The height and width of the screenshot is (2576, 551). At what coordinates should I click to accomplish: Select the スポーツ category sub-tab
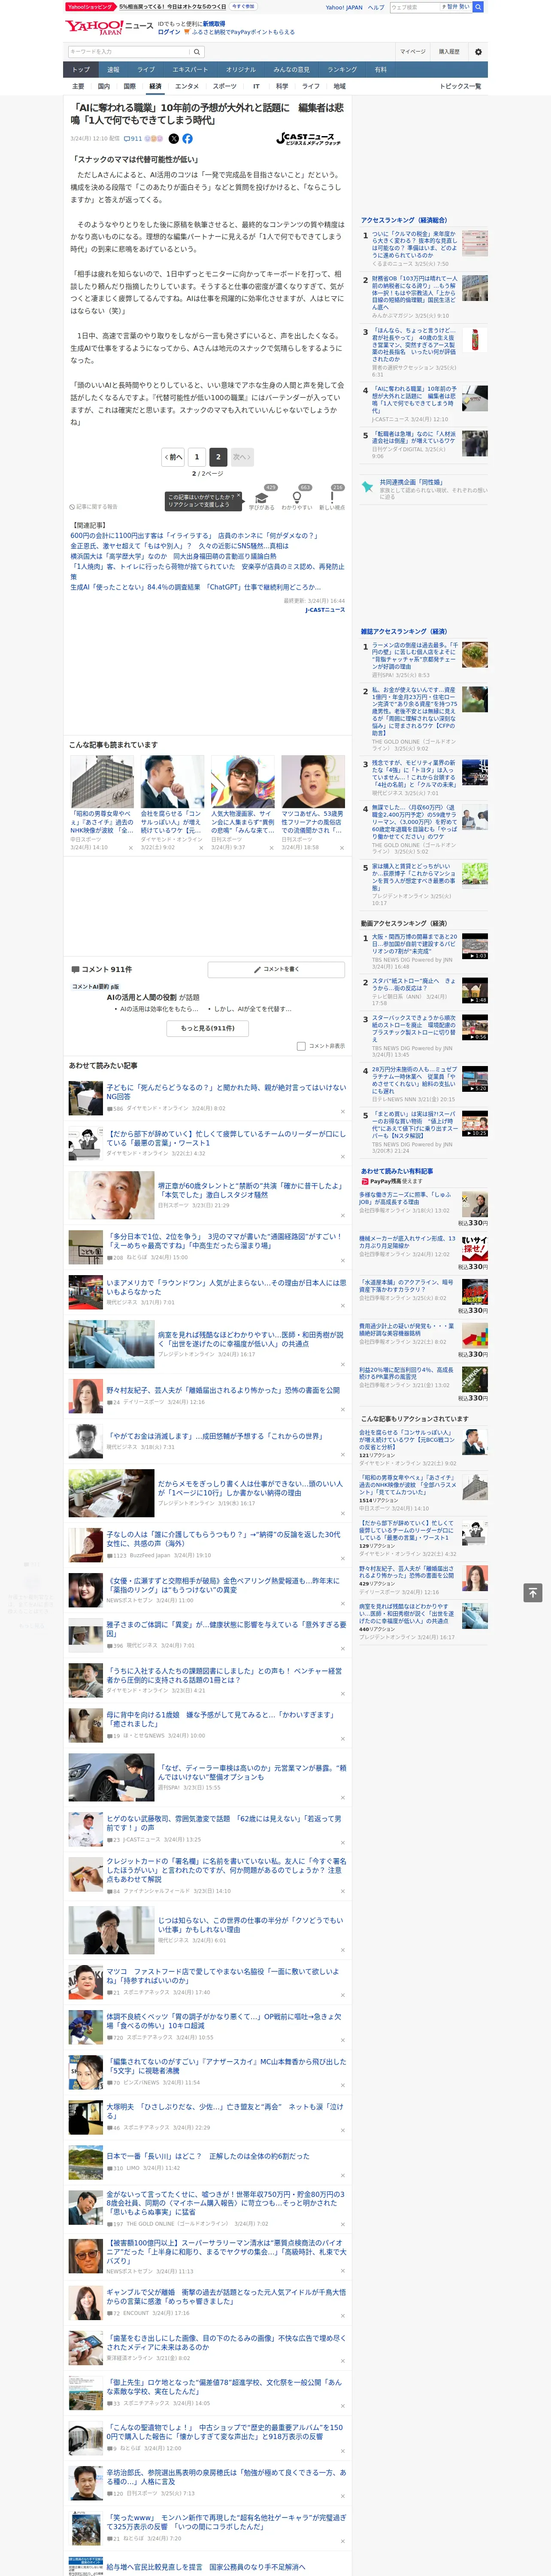[x=225, y=86]
